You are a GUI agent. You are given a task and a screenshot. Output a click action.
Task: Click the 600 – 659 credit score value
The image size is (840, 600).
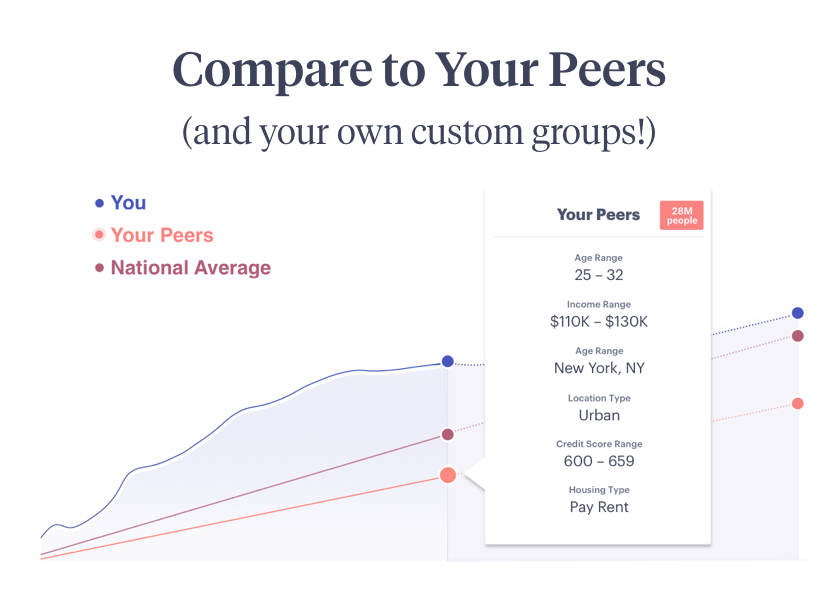[x=599, y=461]
